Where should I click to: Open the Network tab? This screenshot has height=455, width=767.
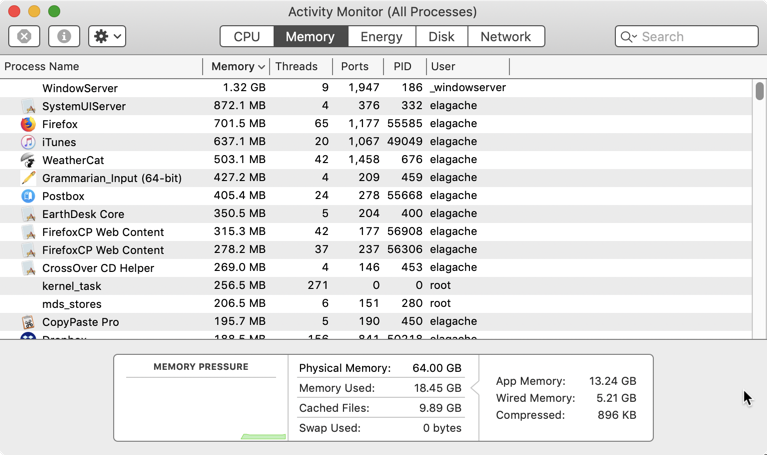(x=506, y=37)
